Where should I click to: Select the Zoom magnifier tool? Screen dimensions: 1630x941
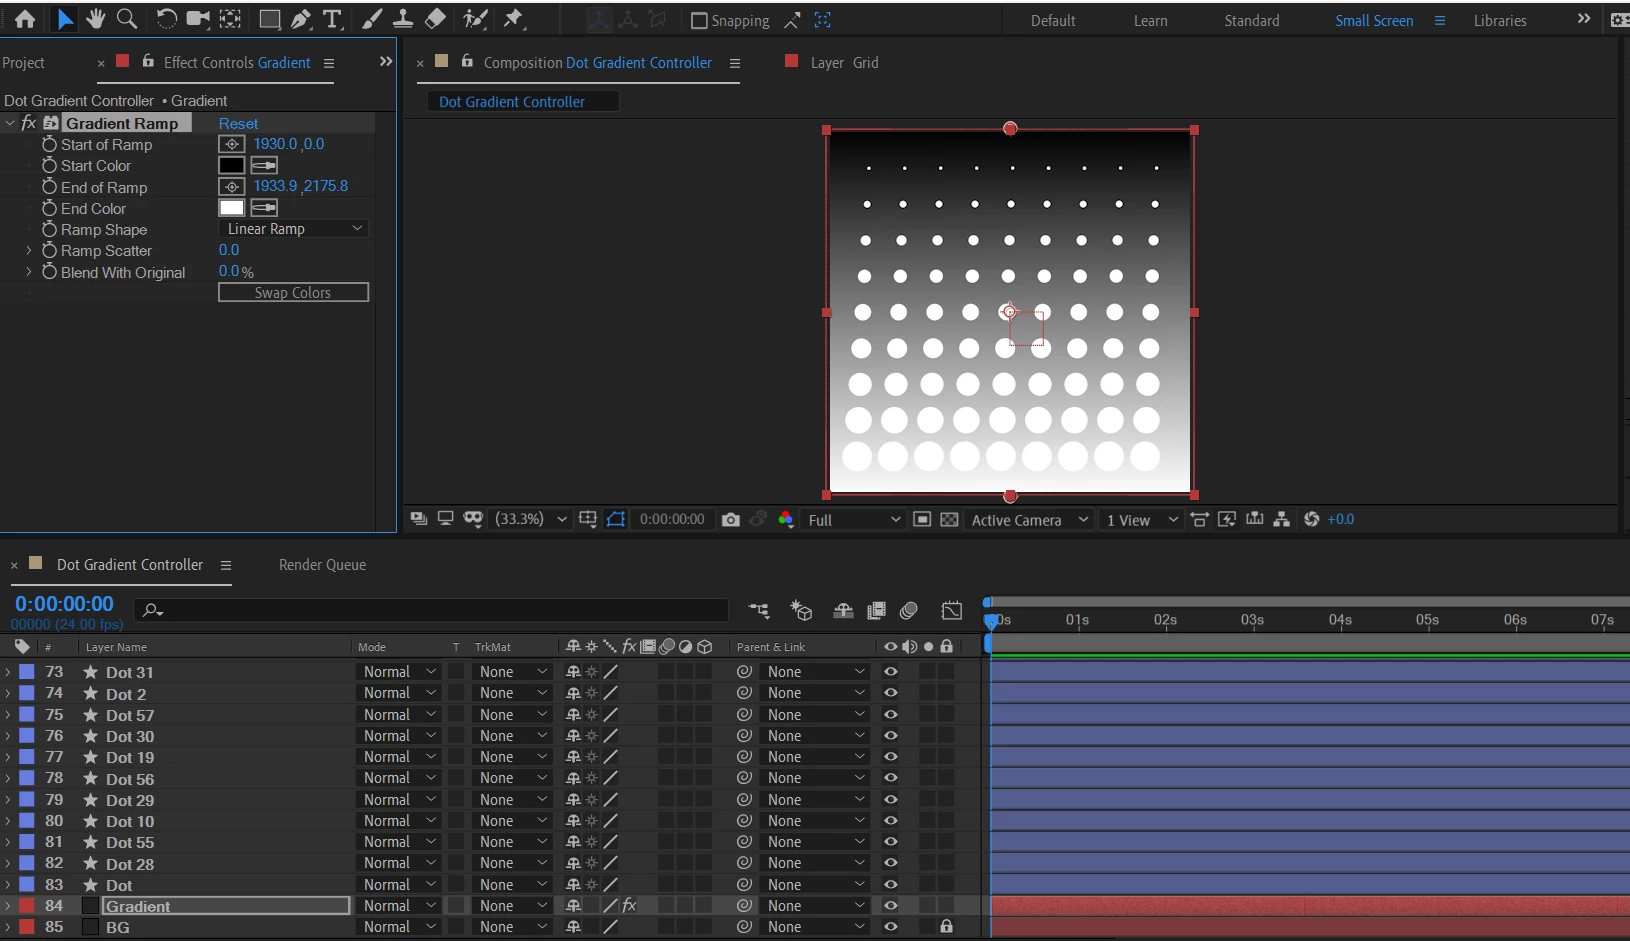coord(127,19)
